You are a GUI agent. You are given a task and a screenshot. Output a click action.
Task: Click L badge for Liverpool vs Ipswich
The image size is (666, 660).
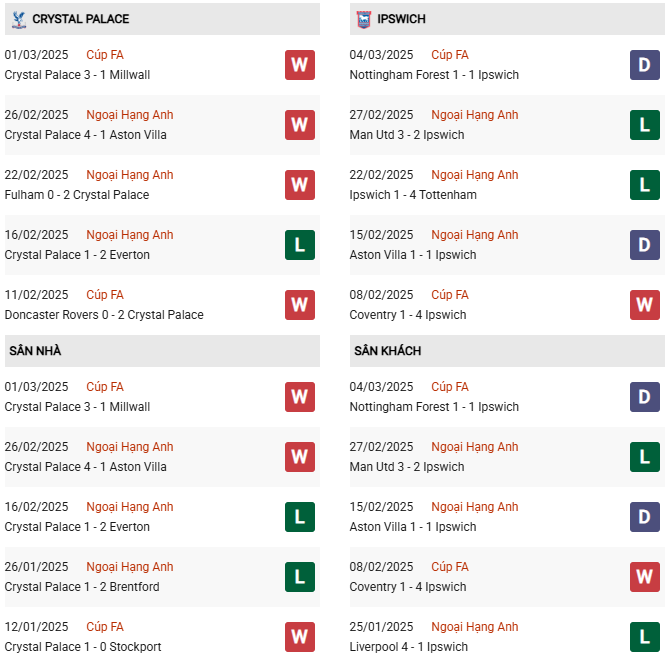click(644, 637)
